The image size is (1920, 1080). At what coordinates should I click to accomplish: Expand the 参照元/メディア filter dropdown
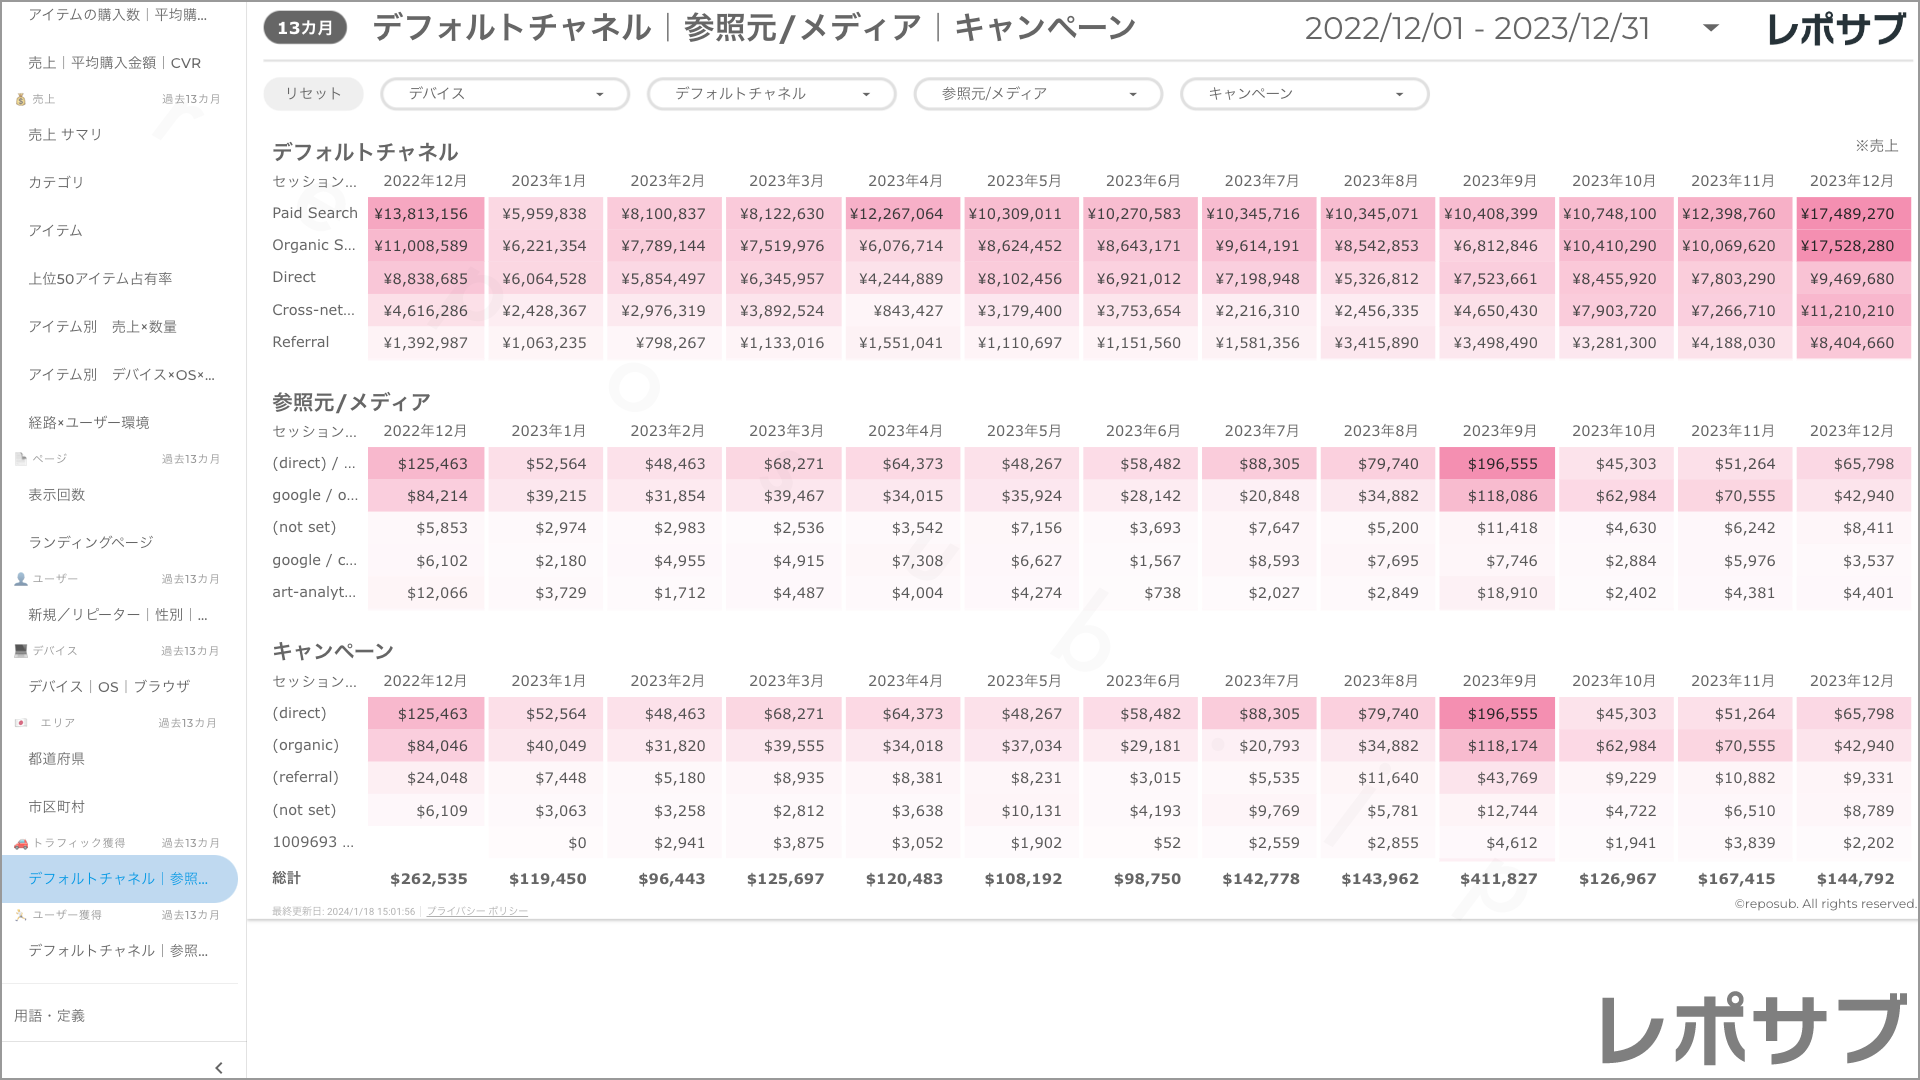click(x=1038, y=94)
